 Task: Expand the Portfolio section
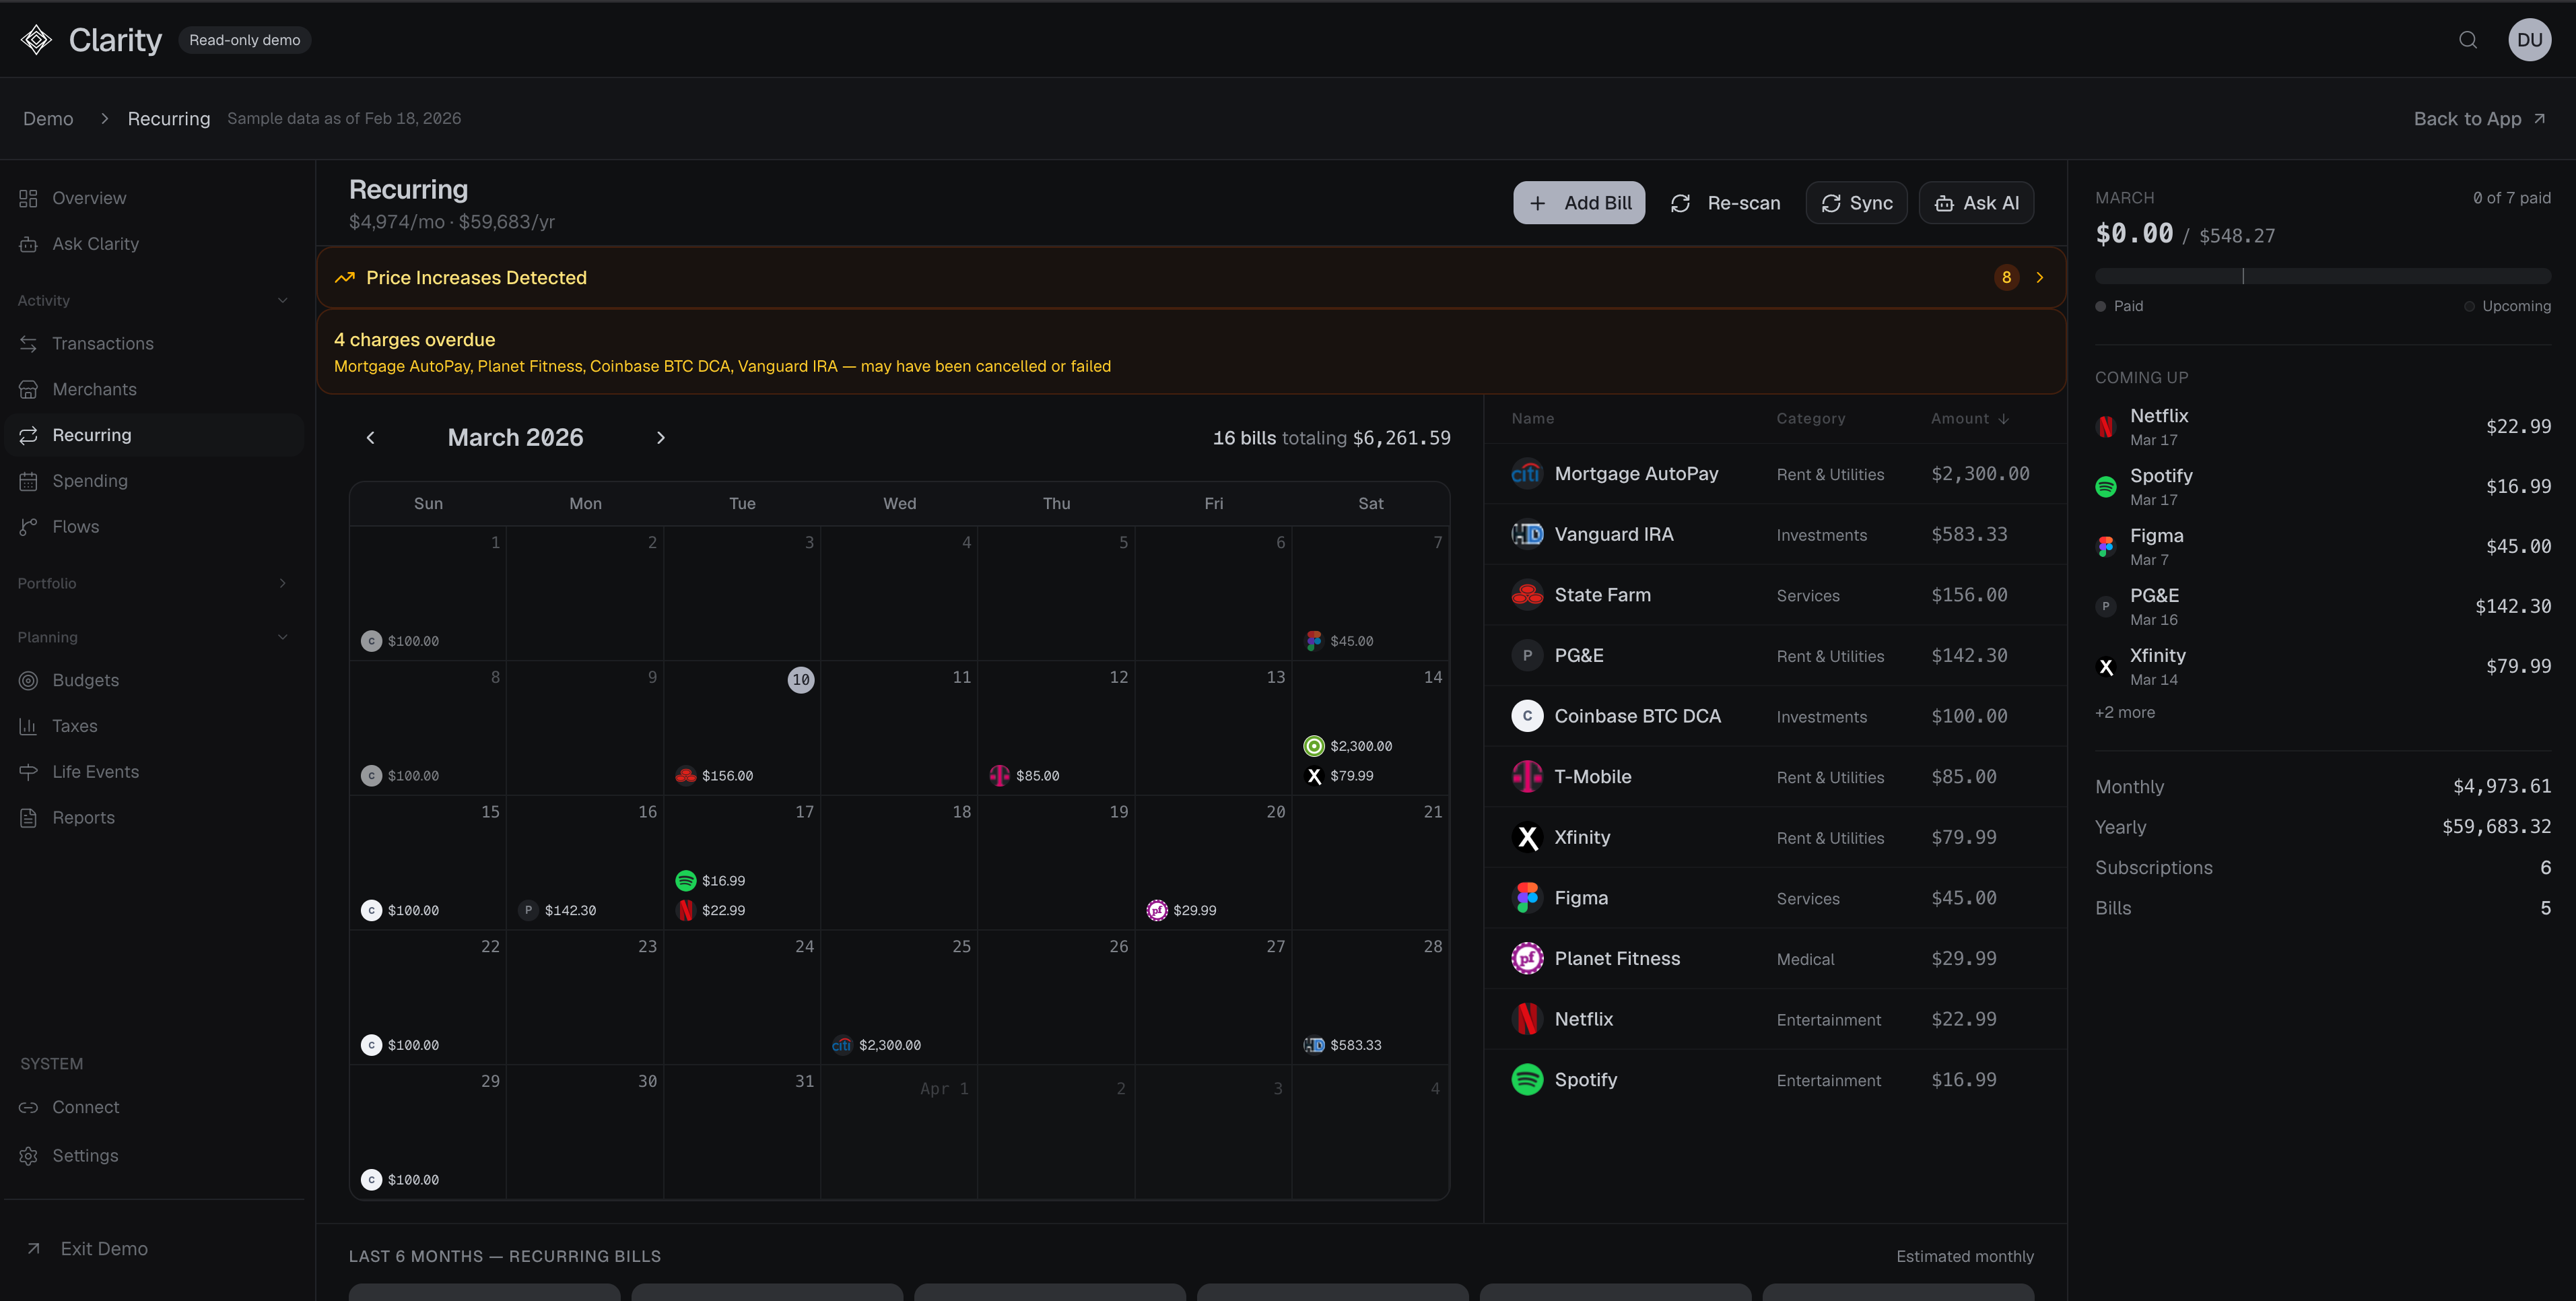pos(283,583)
